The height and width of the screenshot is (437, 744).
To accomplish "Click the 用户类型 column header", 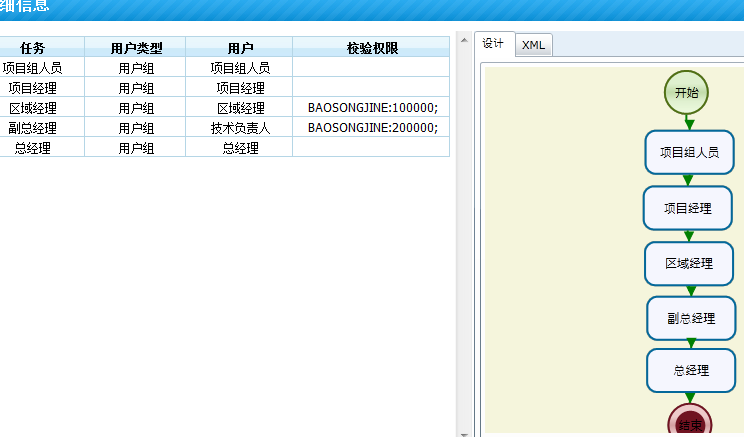I will click(x=136, y=48).
